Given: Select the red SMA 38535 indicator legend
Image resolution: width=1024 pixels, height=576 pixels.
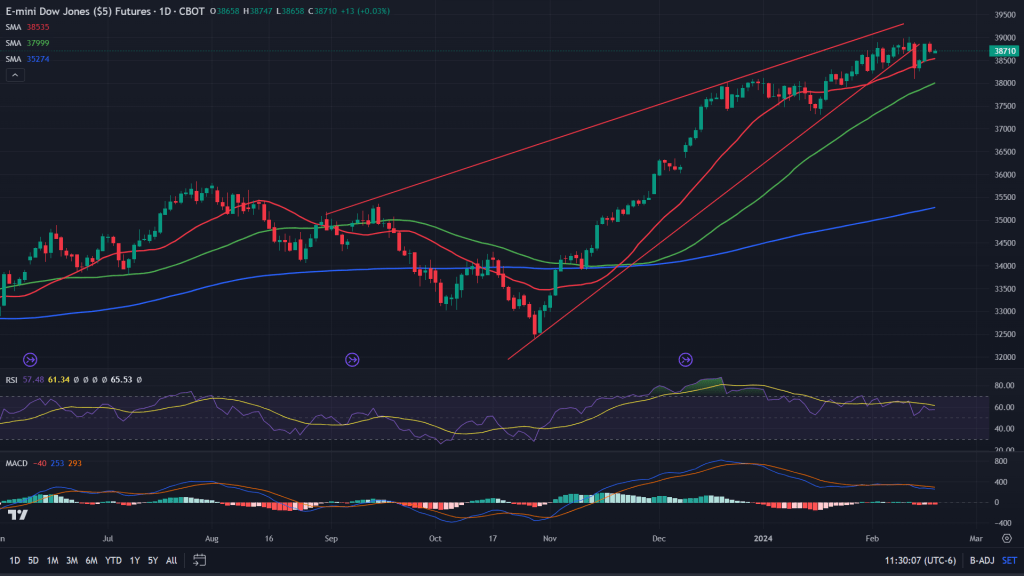Looking at the screenshot, I should click(x=26, y=28).
